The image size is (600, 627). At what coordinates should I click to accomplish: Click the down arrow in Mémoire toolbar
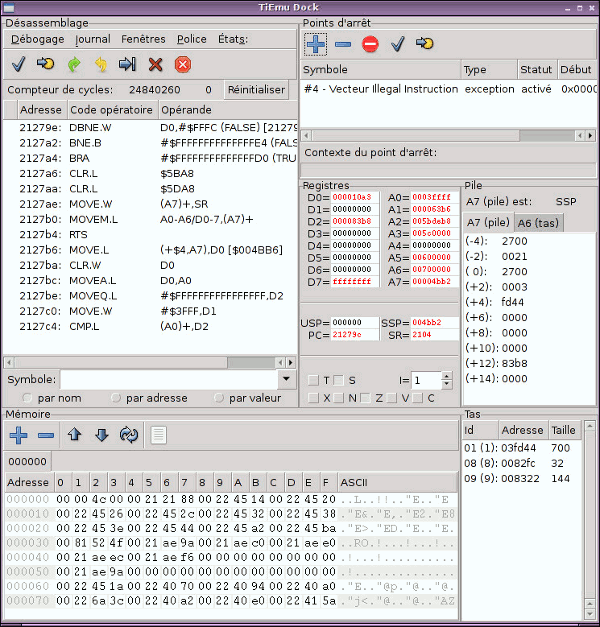pos(101,435)
